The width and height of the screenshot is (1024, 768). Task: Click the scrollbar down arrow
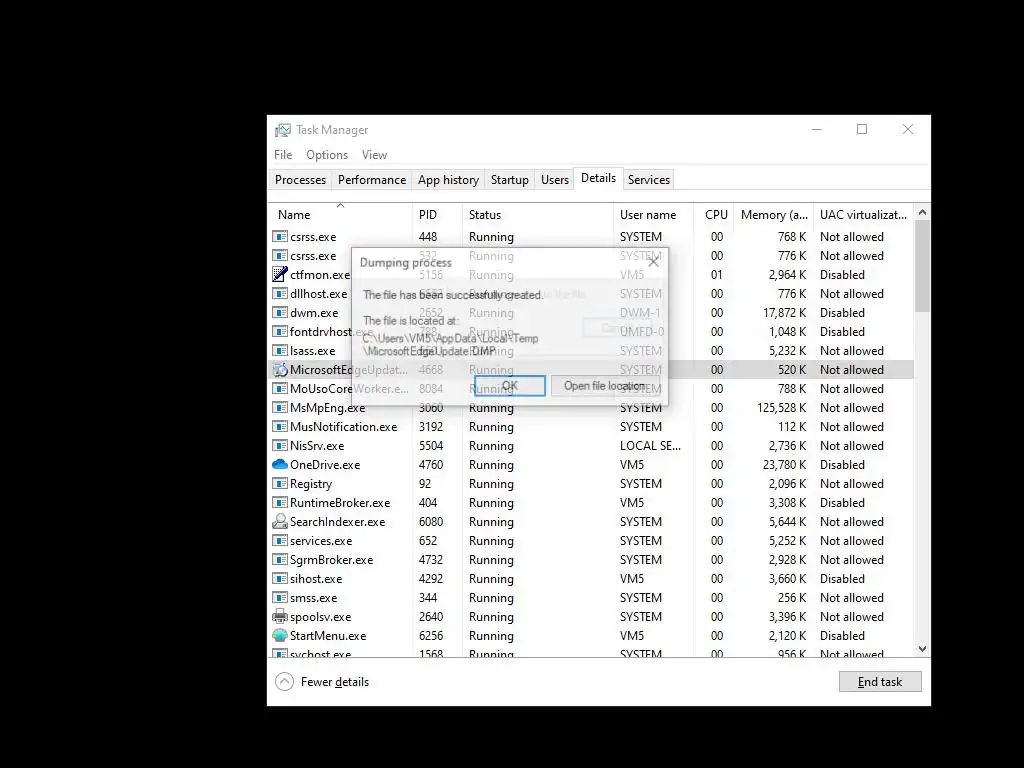[x=922, y=648]
